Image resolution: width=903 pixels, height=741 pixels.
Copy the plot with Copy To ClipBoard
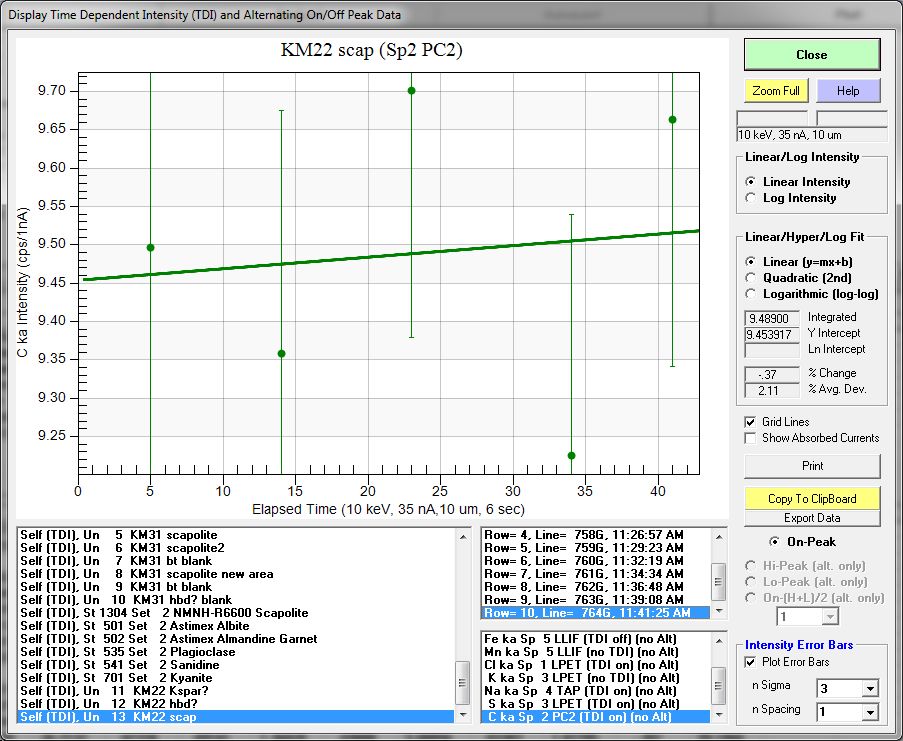coord(812,498)
